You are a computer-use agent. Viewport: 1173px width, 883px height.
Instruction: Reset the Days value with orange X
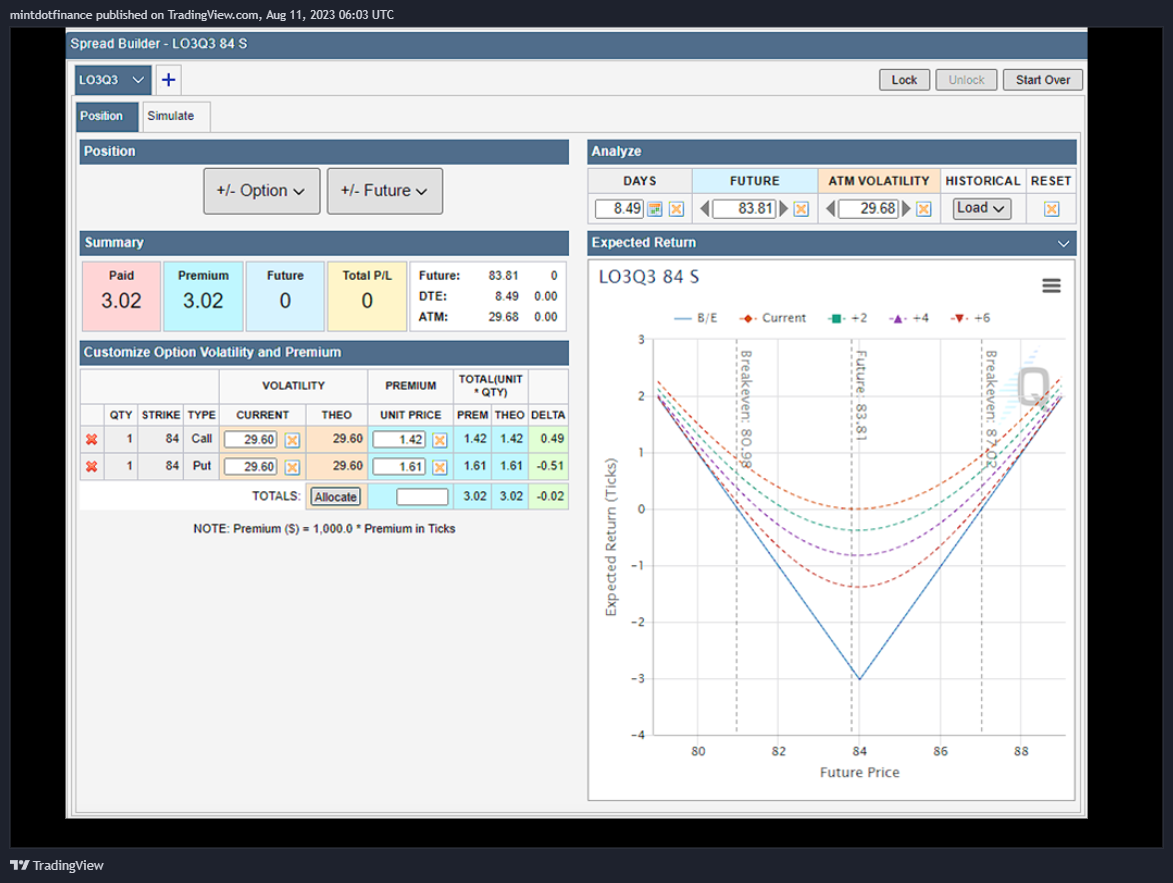coord(676,209)
